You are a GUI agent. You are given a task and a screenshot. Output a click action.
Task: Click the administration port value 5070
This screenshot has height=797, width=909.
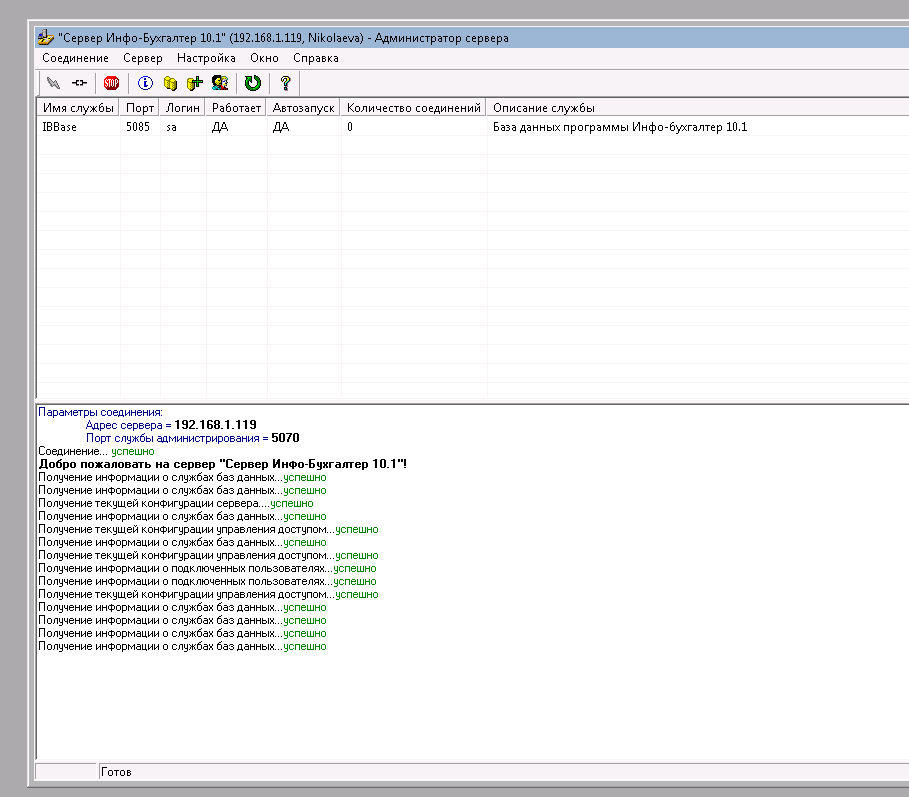point(285,438)
